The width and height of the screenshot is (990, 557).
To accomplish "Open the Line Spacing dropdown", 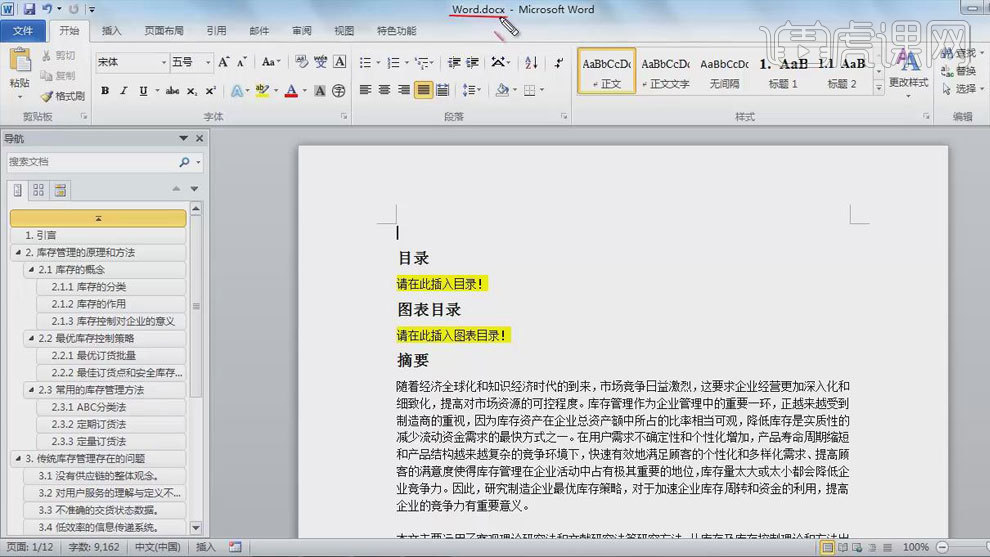I will pyautogui.click(x=471, y=90).
